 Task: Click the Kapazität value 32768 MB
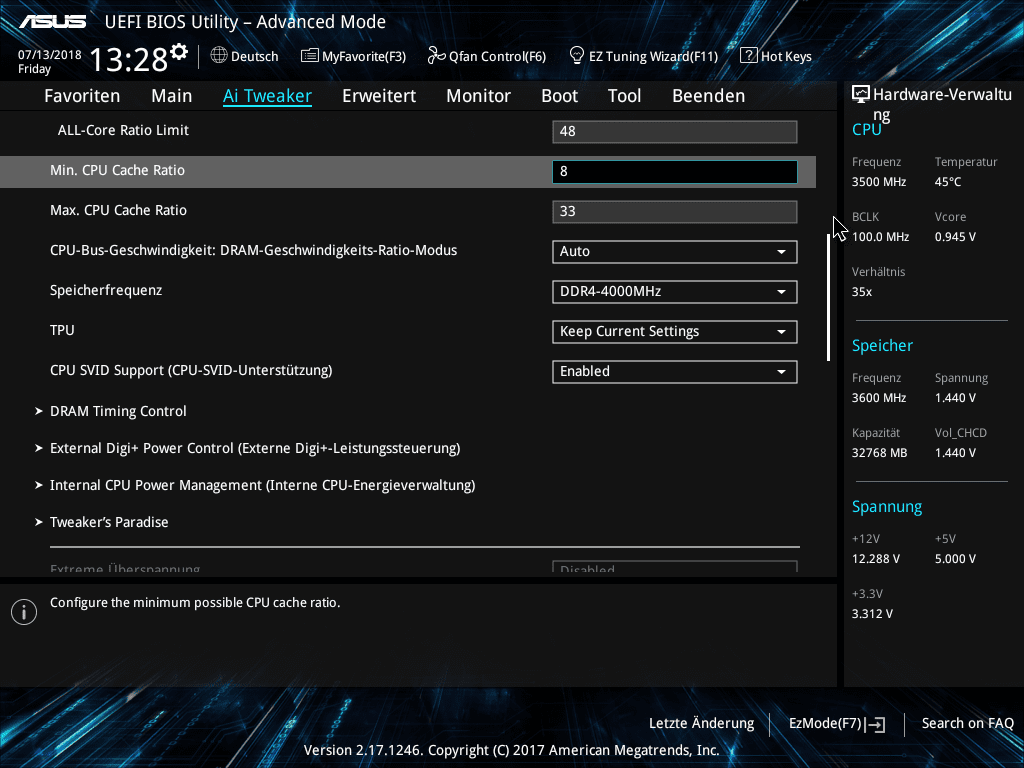[880, 453]
